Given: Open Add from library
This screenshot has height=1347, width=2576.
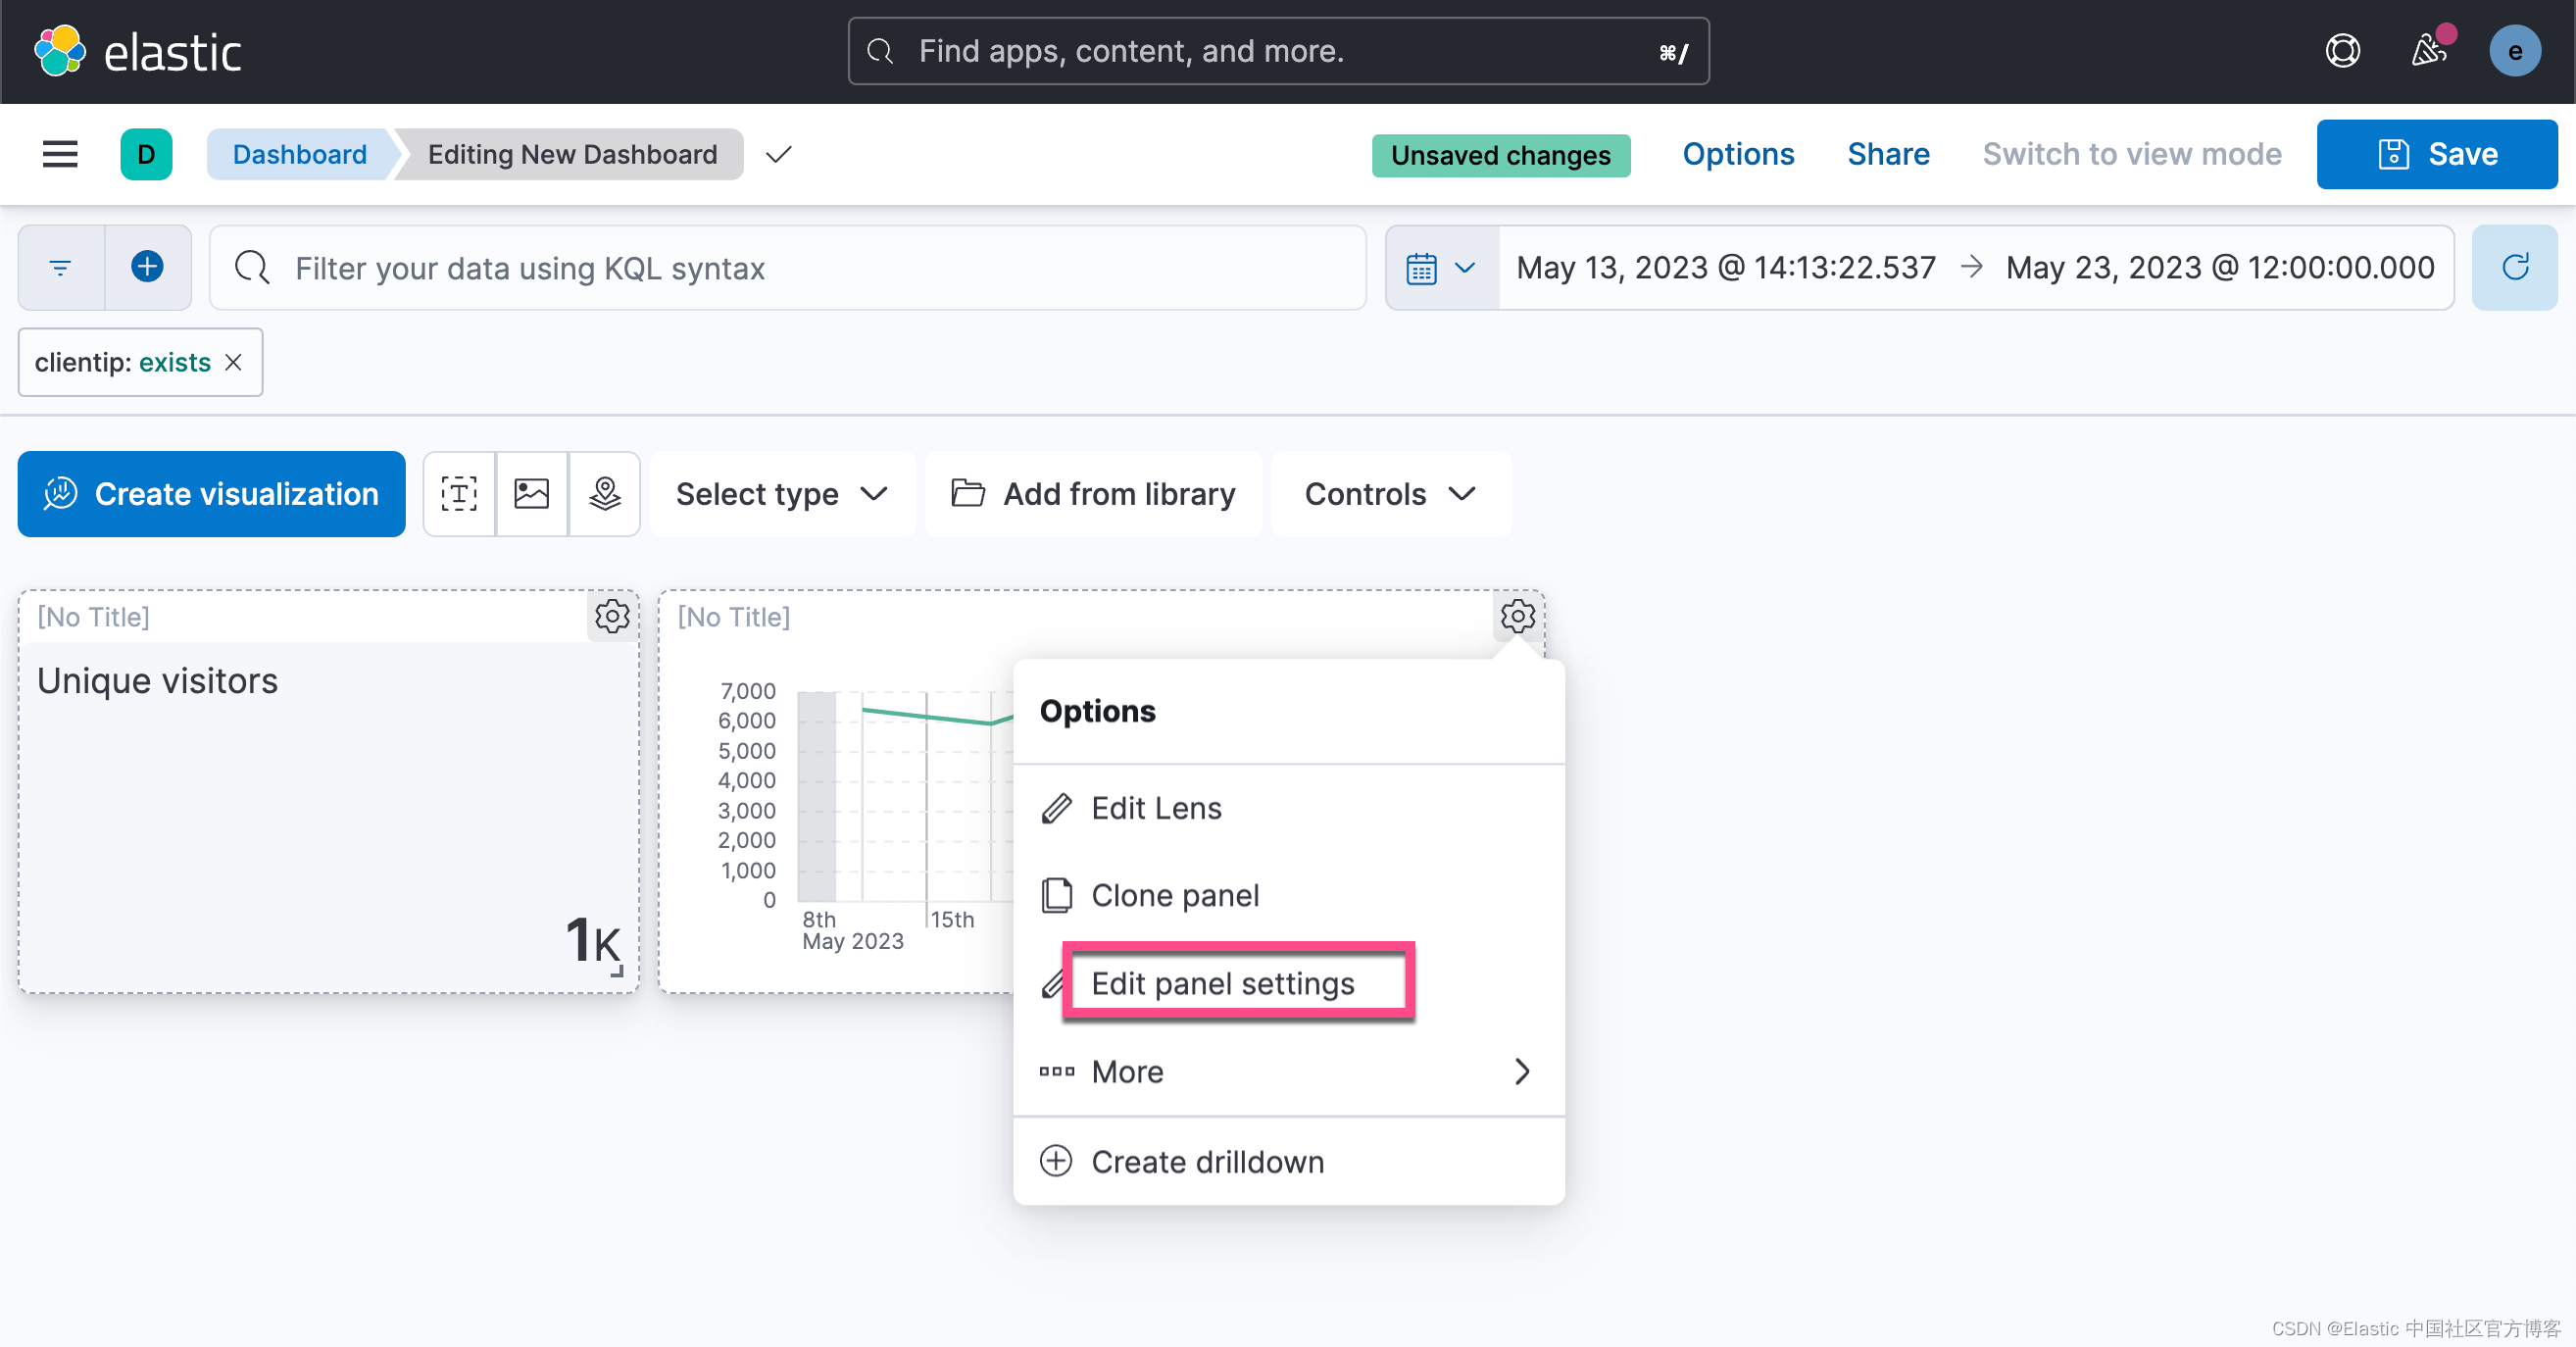Looking at the screenshot, I should [1093, 494].
